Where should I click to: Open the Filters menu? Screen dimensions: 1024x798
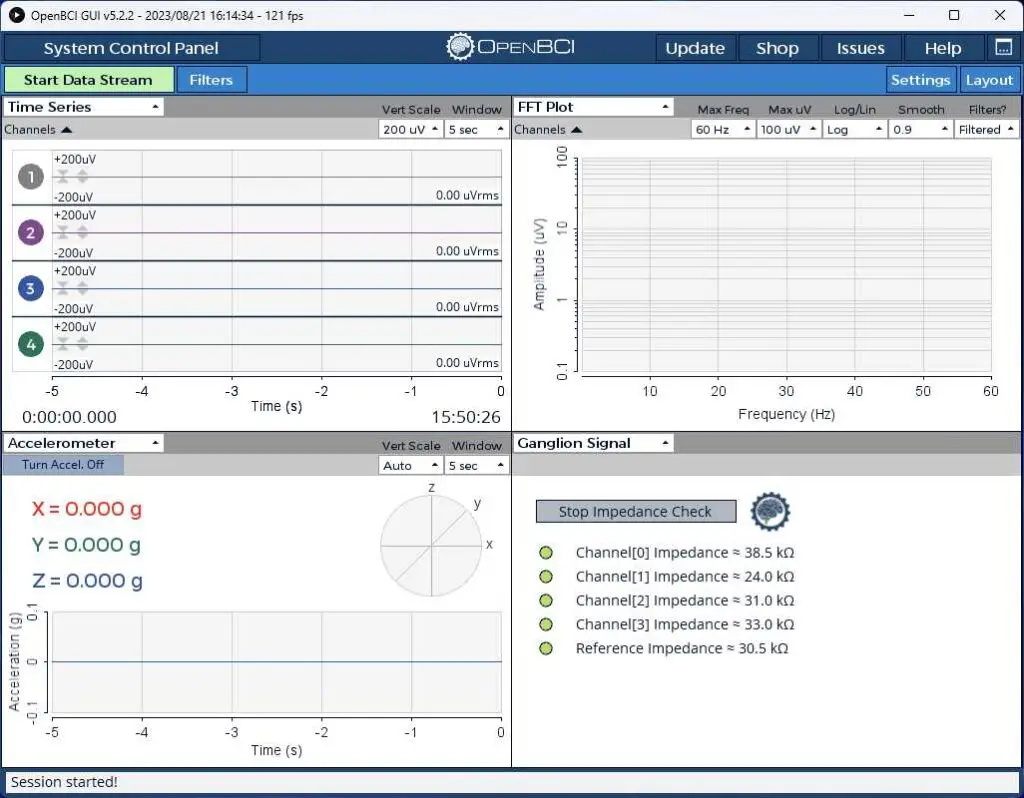pyautogui.click(x=211, y=80)
